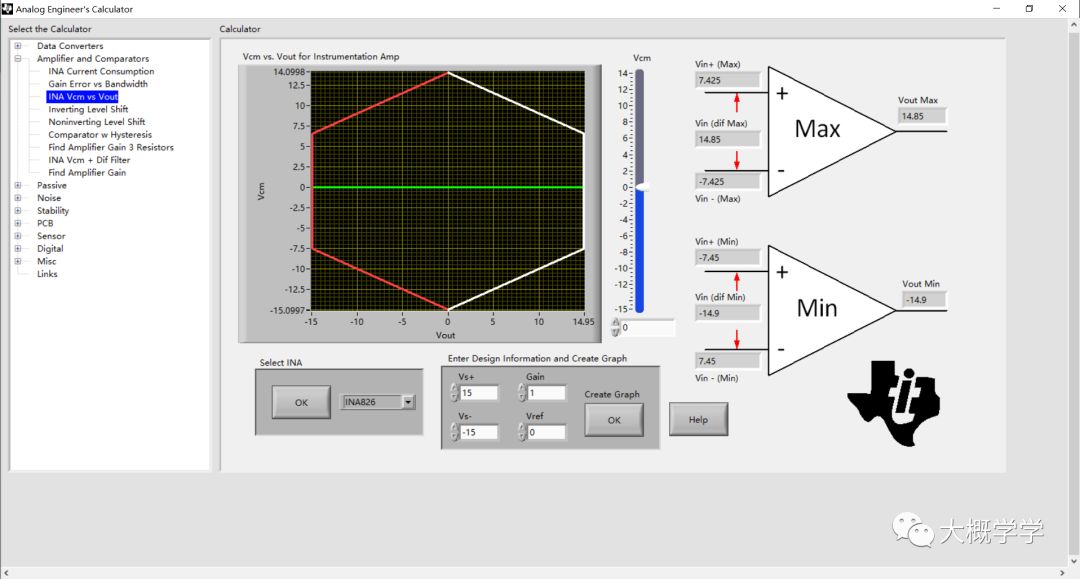Select Gain Error vs Bandwidth calculator

click(x=98, y=84)
